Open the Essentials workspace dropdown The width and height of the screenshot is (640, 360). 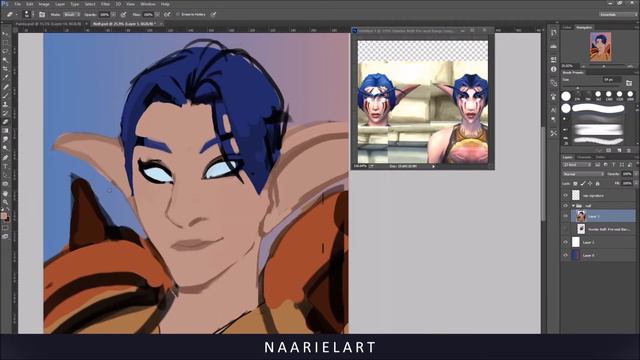click(x=617, y=14)
